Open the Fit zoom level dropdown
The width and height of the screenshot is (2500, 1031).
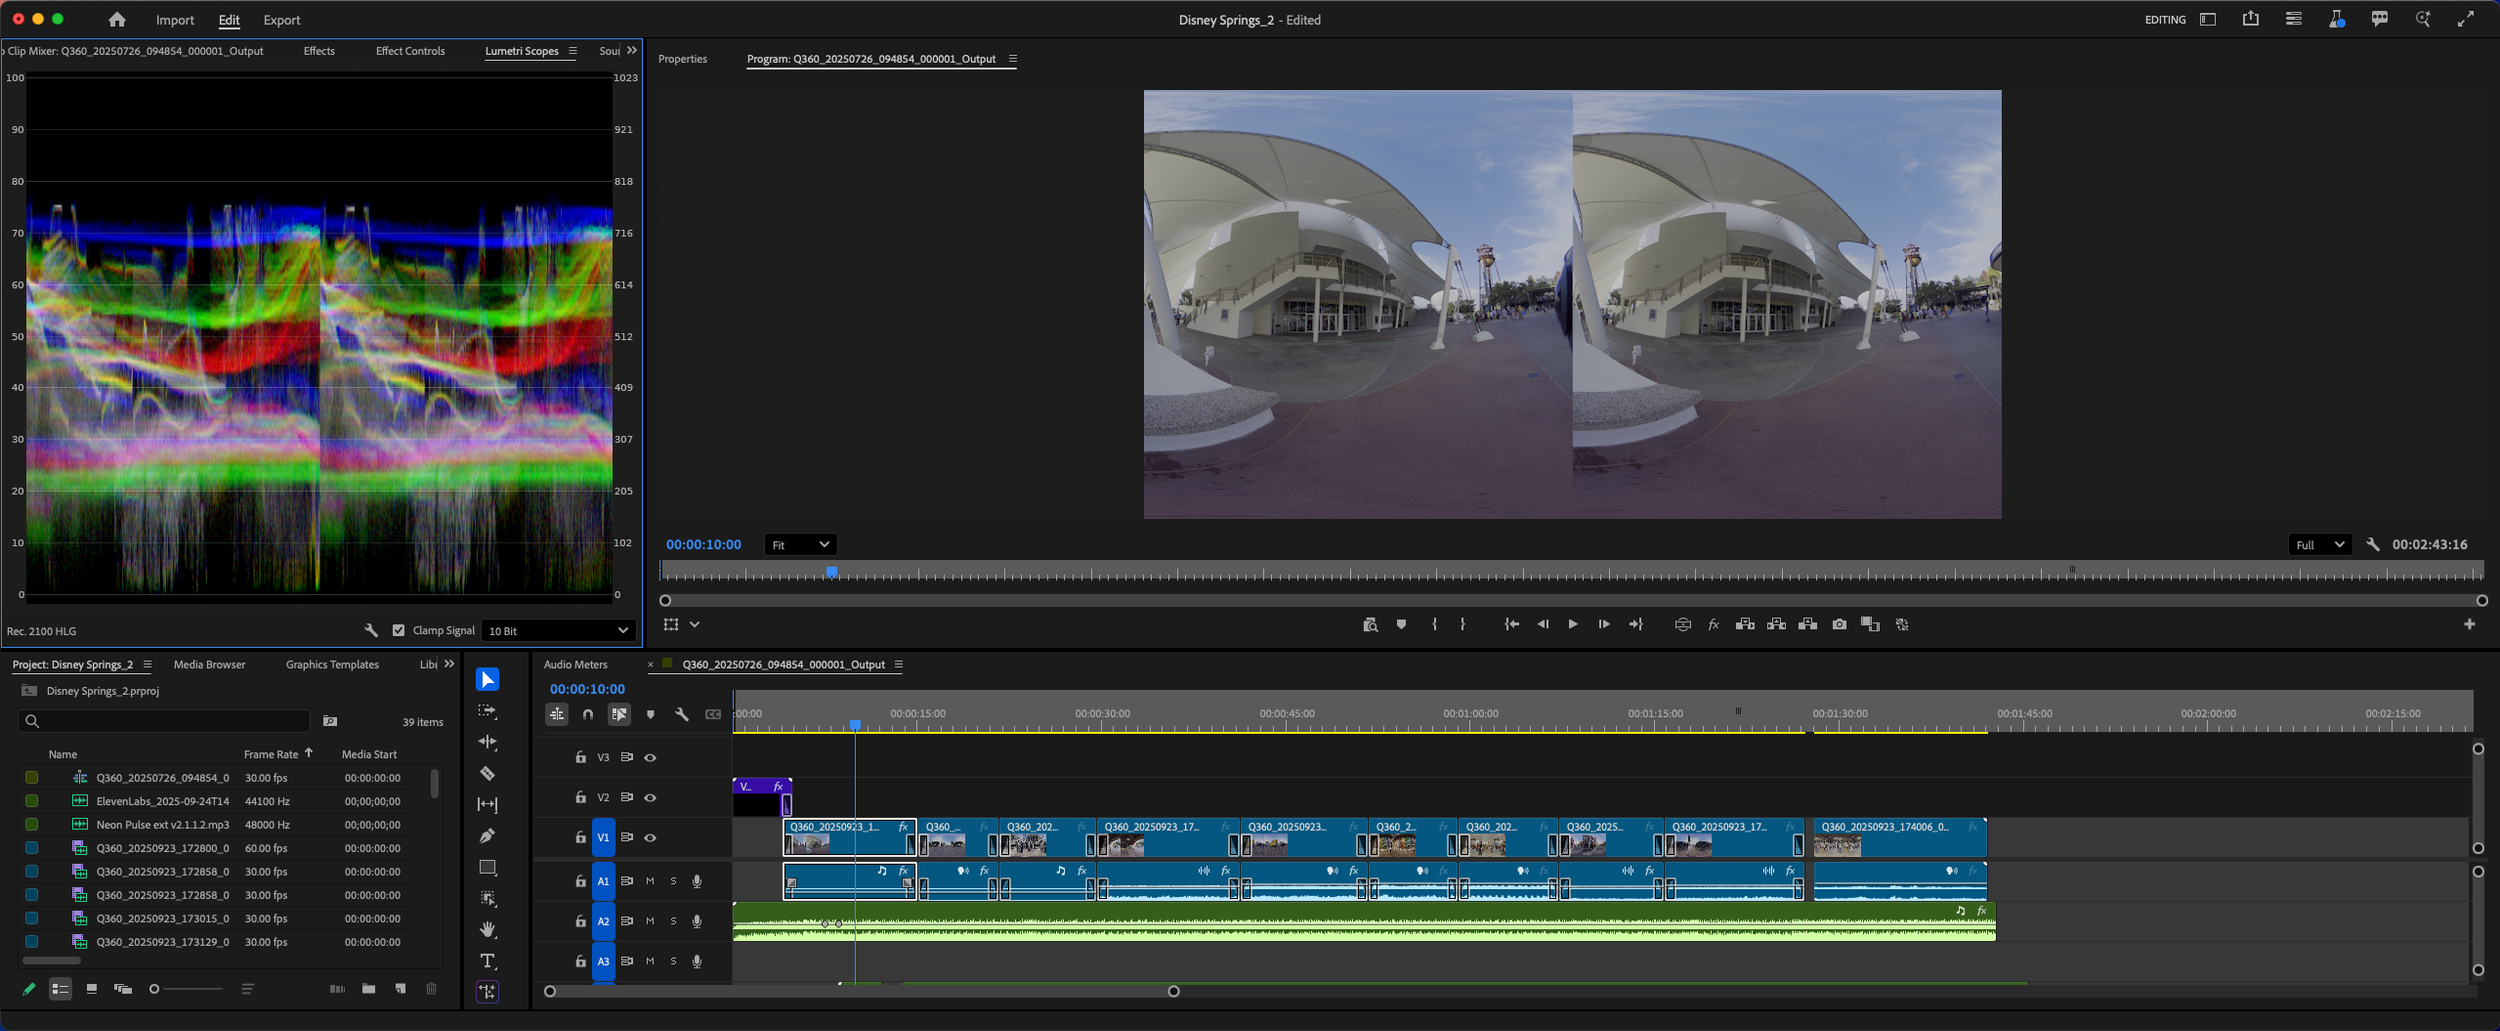pos(800,544)
